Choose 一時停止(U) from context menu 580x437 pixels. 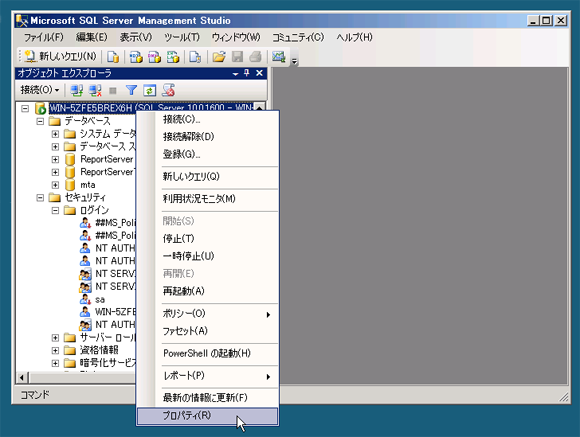[x=208, y=256]
